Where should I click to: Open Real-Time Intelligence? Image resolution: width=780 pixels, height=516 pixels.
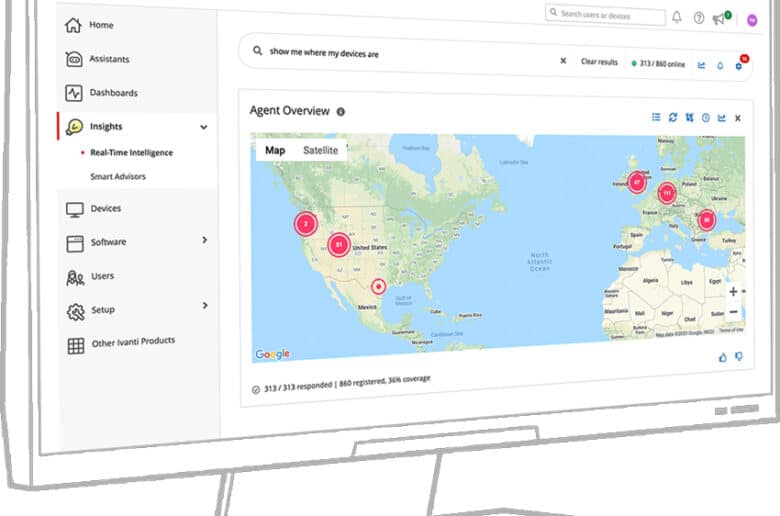[x=131, y=152]
